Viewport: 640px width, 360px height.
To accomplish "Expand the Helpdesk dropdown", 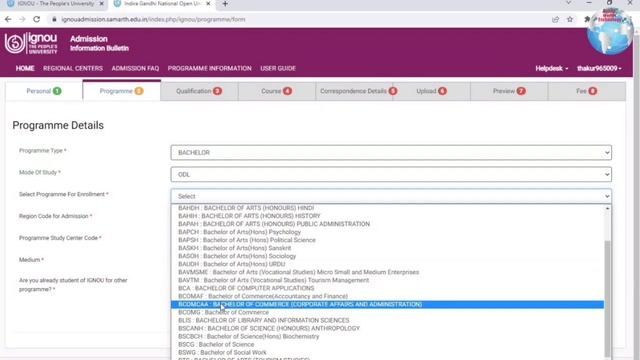I will [x=551, y=68].
